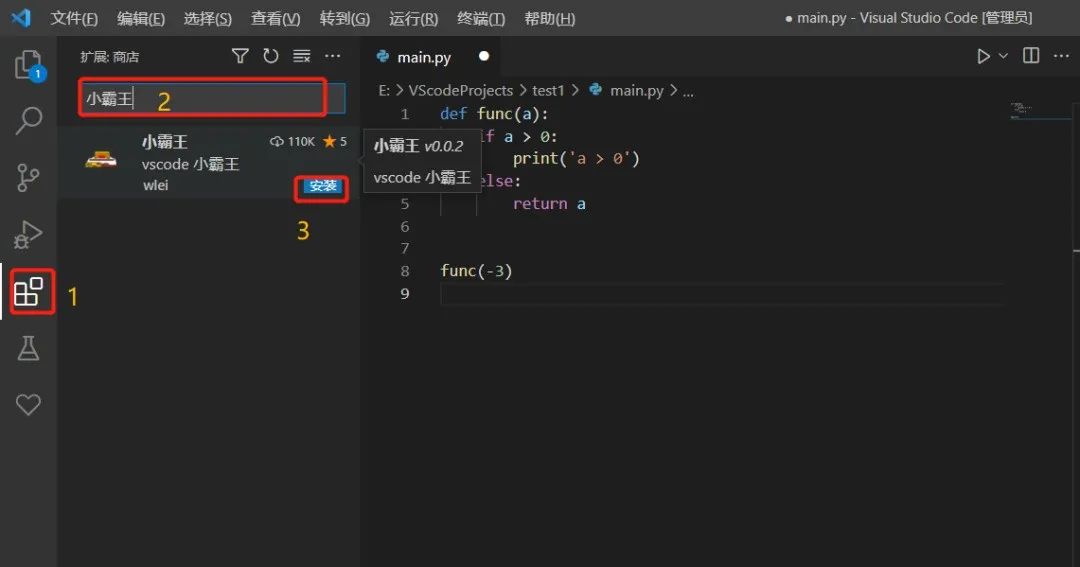Open the 终端(T) menu
The width and height of the screenshot is (1080, 567).
coord(481,19)
